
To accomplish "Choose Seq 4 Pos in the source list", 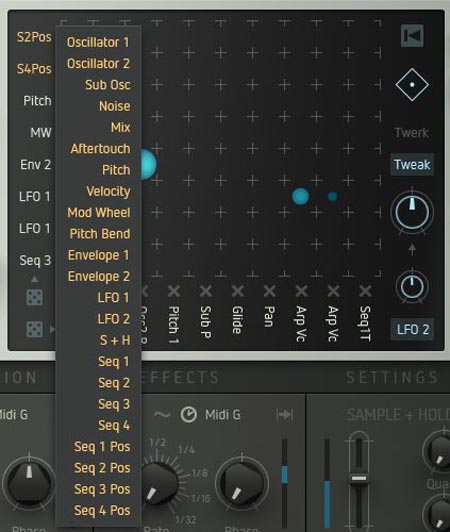I will [x=102, y=510].
